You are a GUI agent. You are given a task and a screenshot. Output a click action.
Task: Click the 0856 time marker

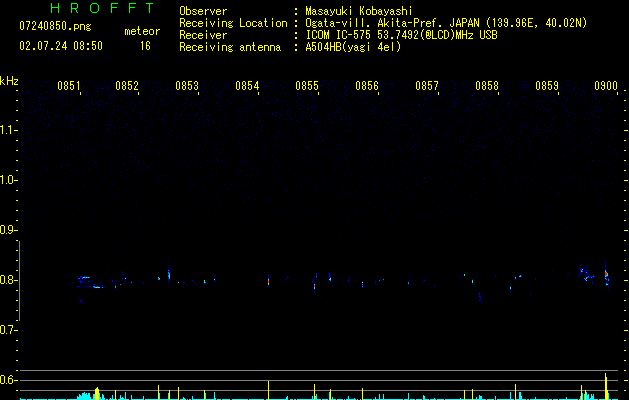[x=367, y=86]
